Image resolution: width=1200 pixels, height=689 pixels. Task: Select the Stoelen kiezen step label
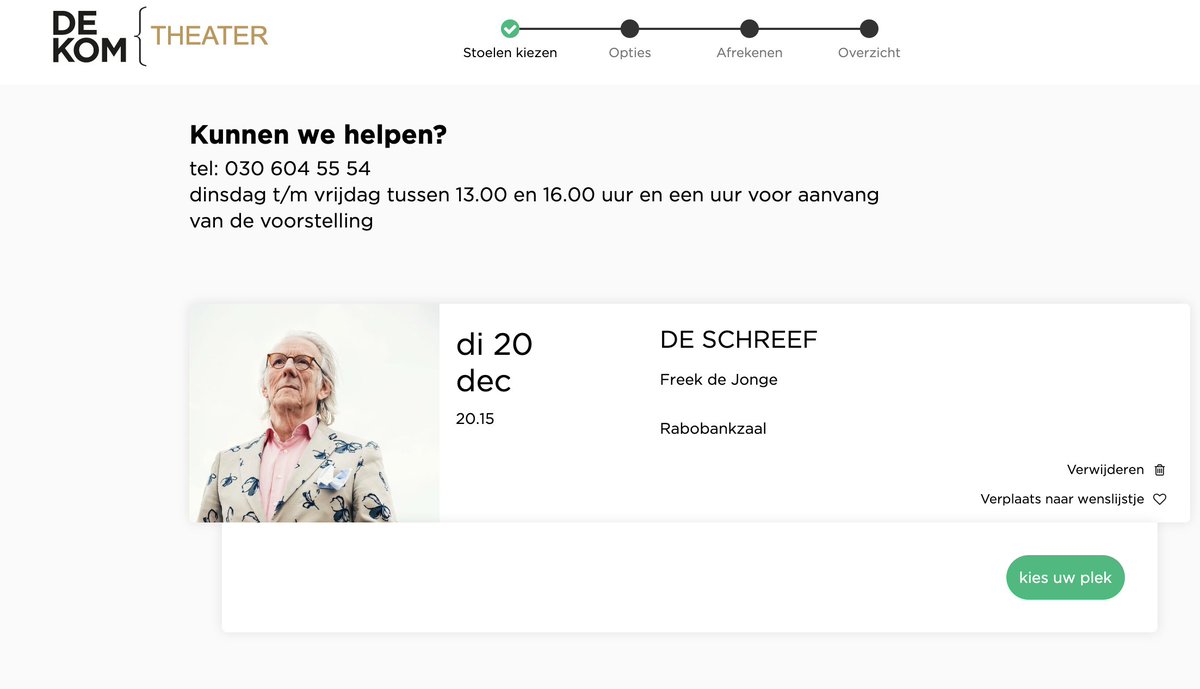pyautogui.click(x=510, y=53)
